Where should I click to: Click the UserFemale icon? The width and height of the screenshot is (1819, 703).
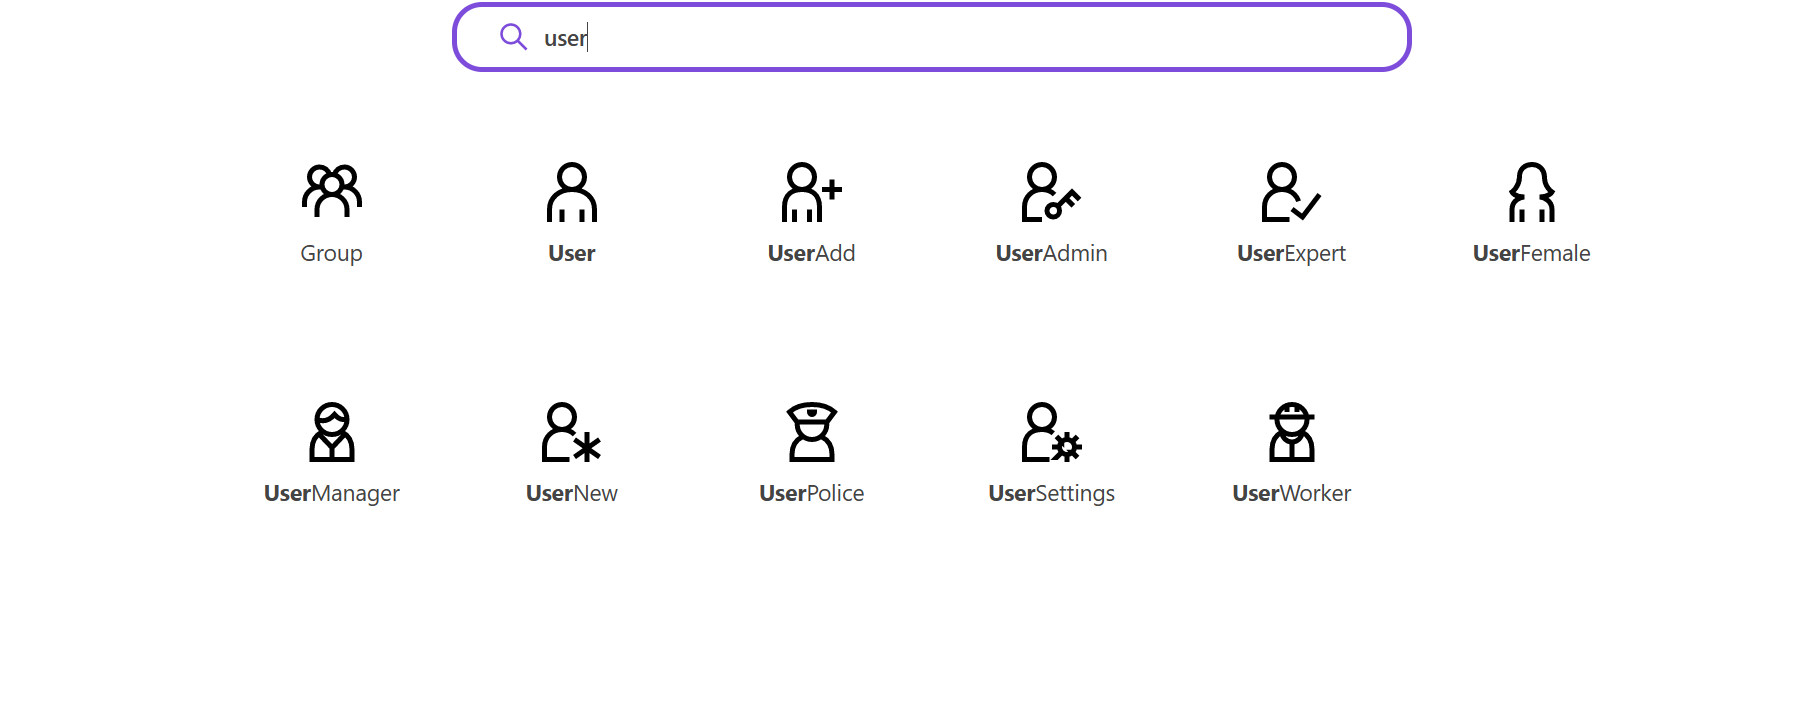(x=1531, y=191)
